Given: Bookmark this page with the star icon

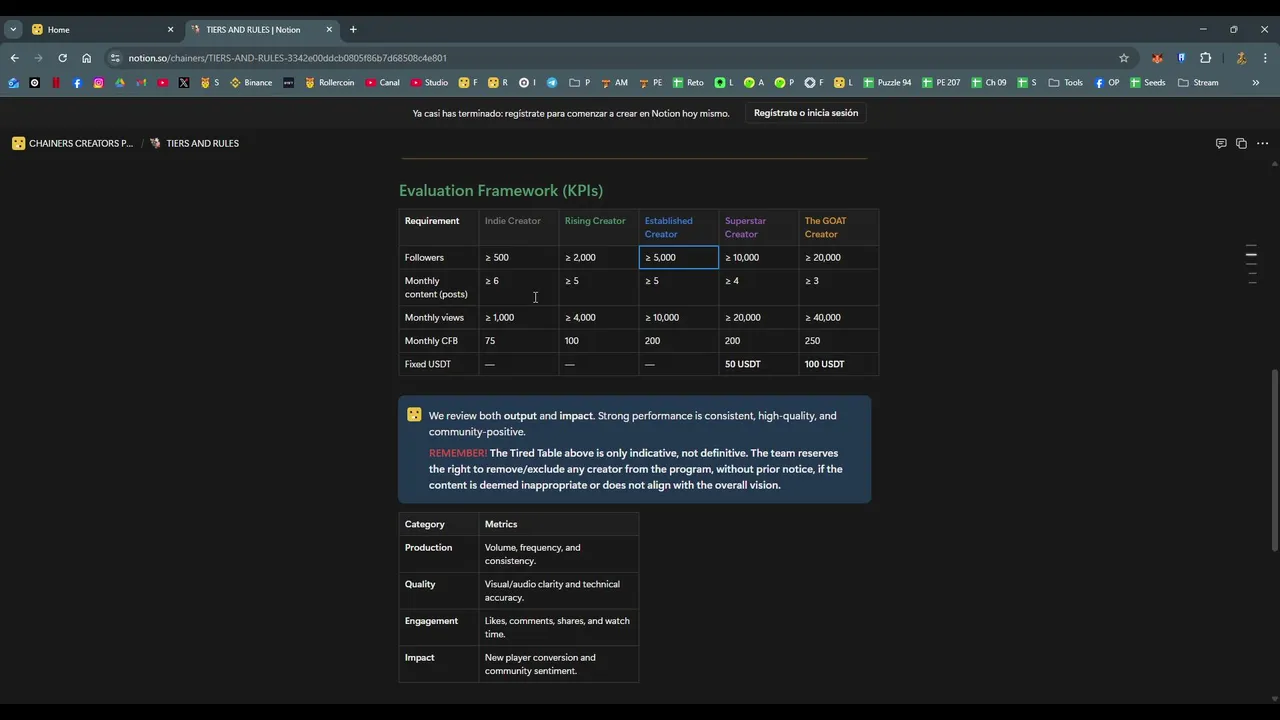Looking at the screenshot, I should click(x=1124, y=58).
